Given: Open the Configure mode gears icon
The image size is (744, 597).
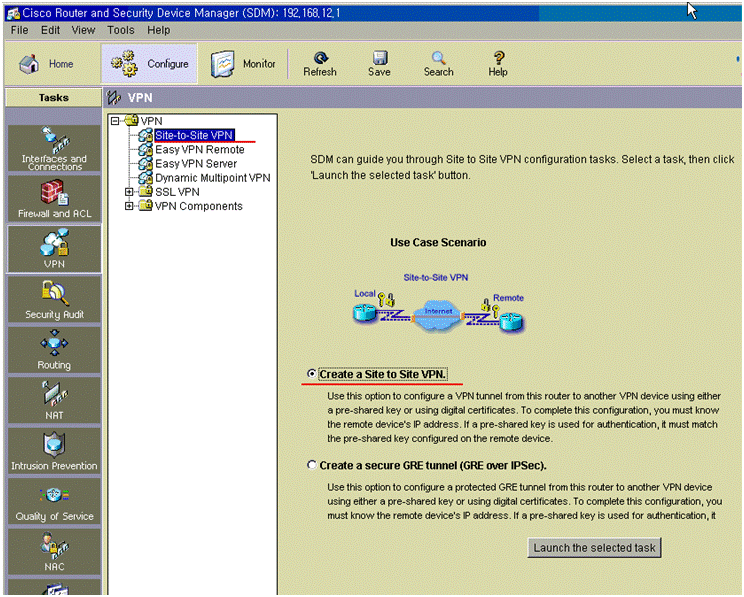Looking at the screenshot, I should [x=124, y=64].
